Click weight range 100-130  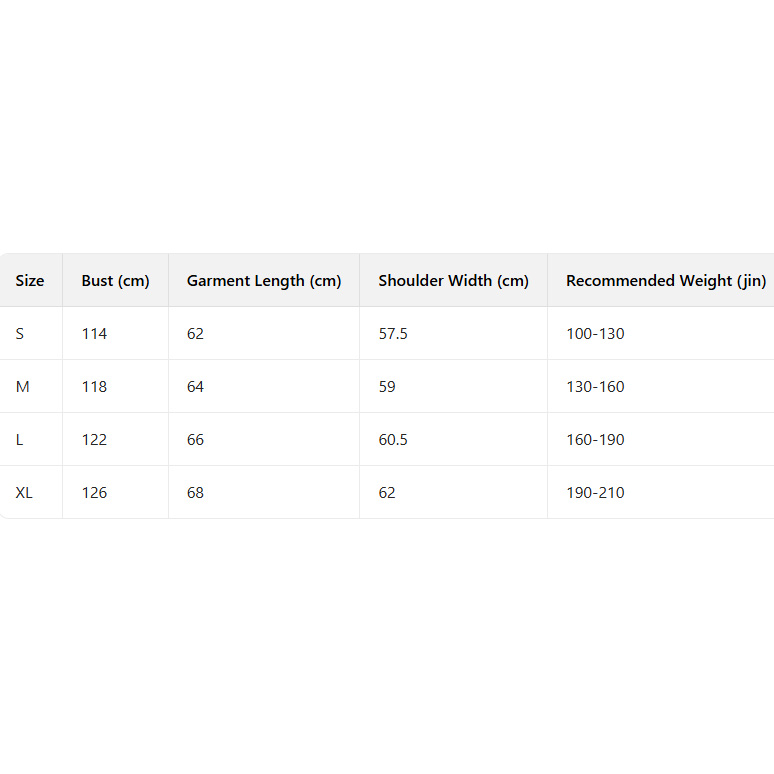(595, 334)
